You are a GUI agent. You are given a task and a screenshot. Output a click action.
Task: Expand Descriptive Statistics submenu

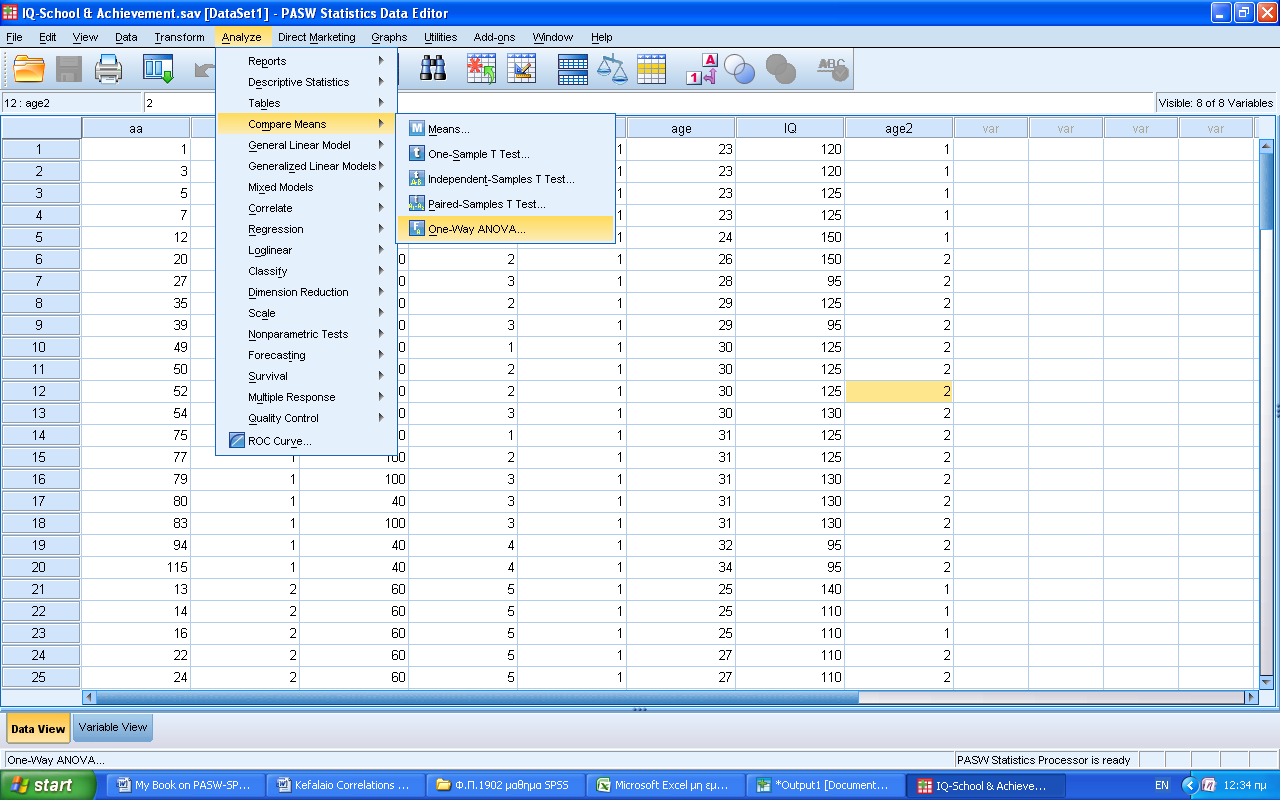[x=307, y=82]
